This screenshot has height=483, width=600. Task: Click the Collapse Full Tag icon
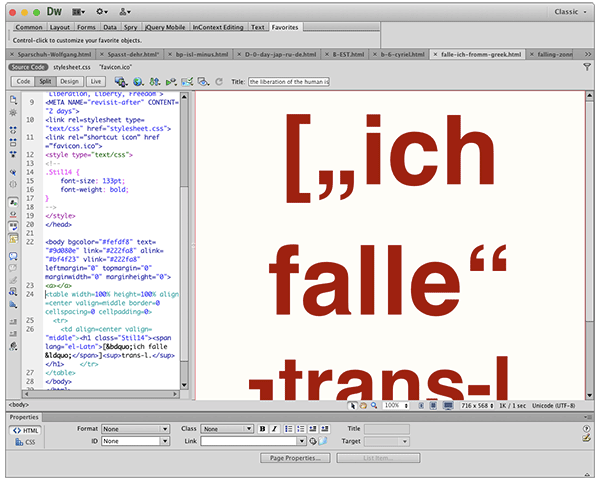pos(13,130)
